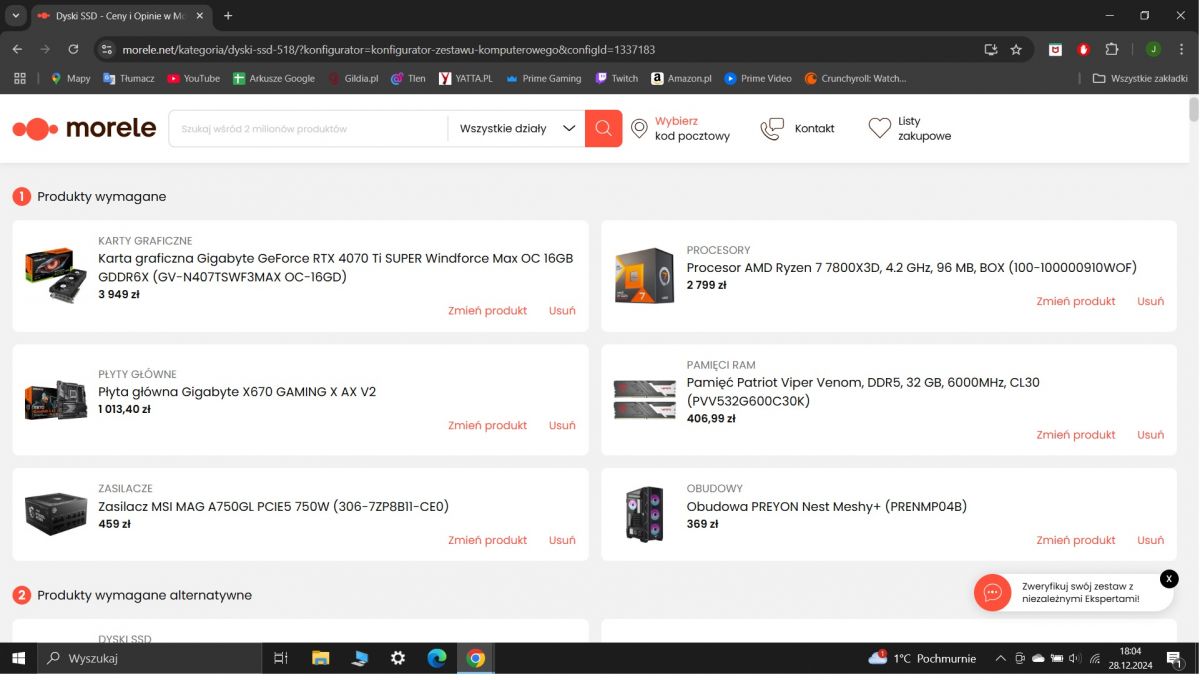Open the RTX 4070 Ti graphics card thumbnail
The image size is (1200, 680).
[x=56, y=275]
